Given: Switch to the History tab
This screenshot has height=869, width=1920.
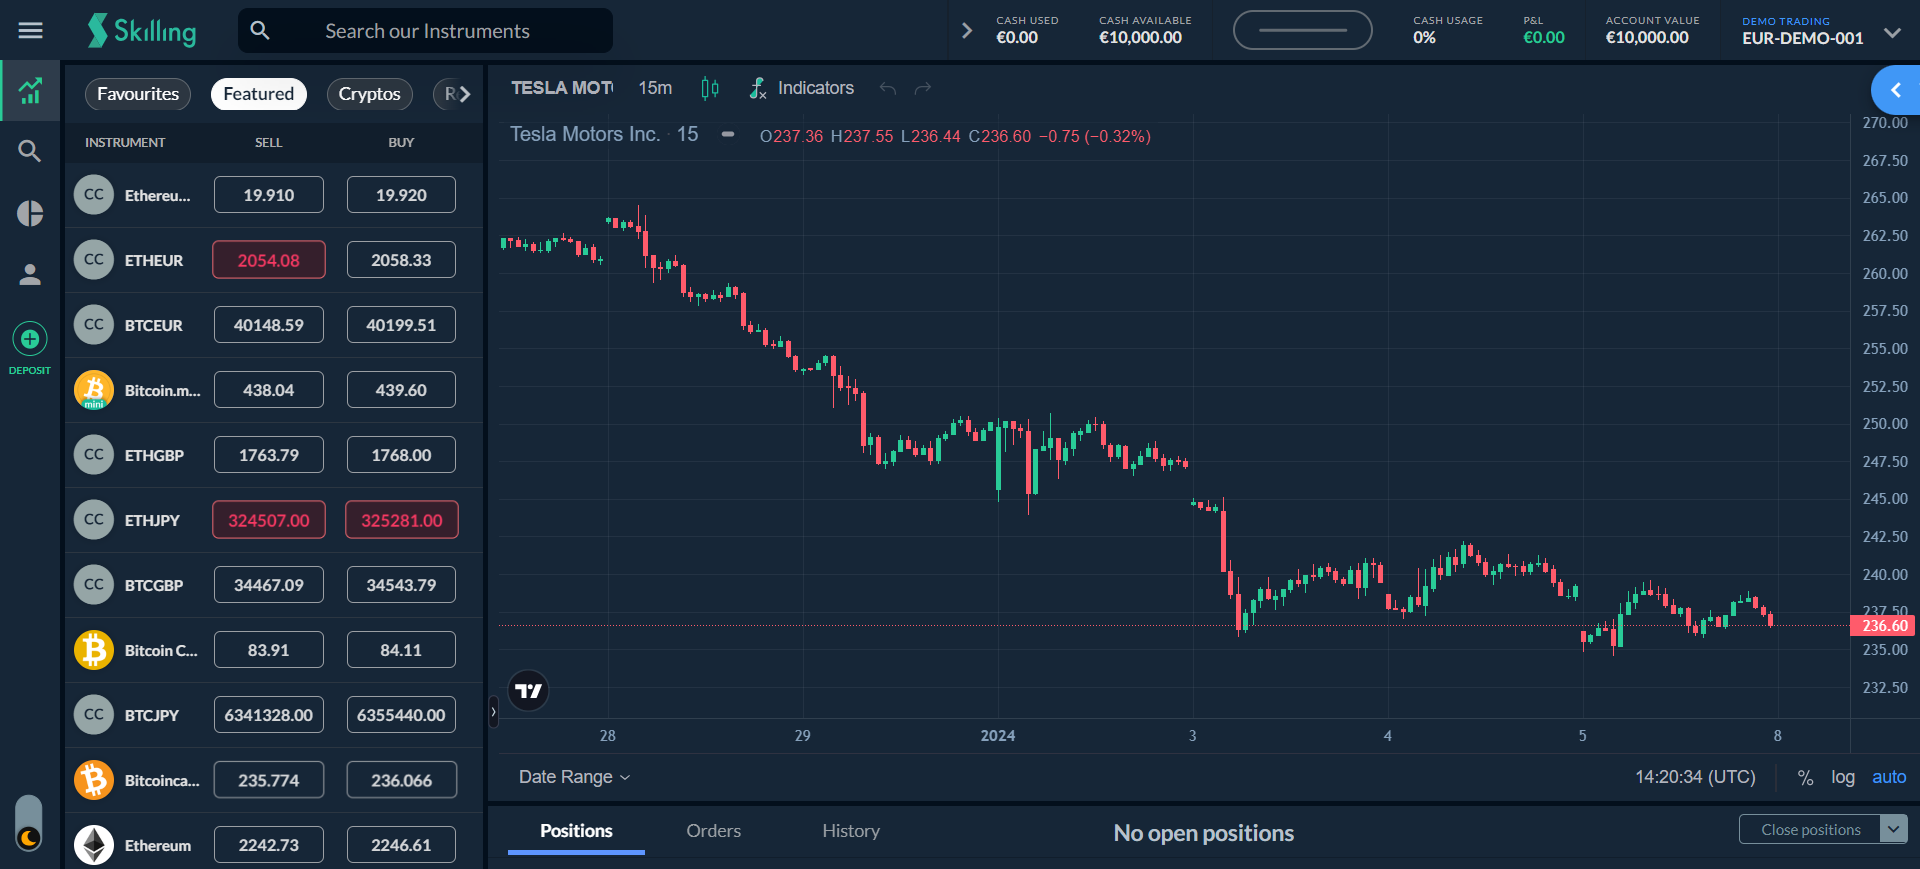Looking at the screenshot, I should (x=851, y=831).
